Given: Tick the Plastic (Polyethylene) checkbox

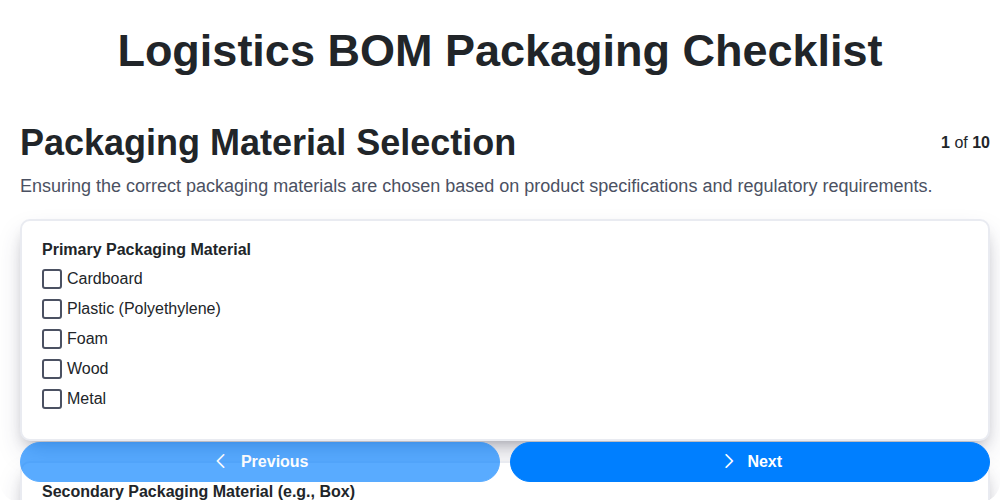Looking at the screenshot, I should click(x=52, y=309).
